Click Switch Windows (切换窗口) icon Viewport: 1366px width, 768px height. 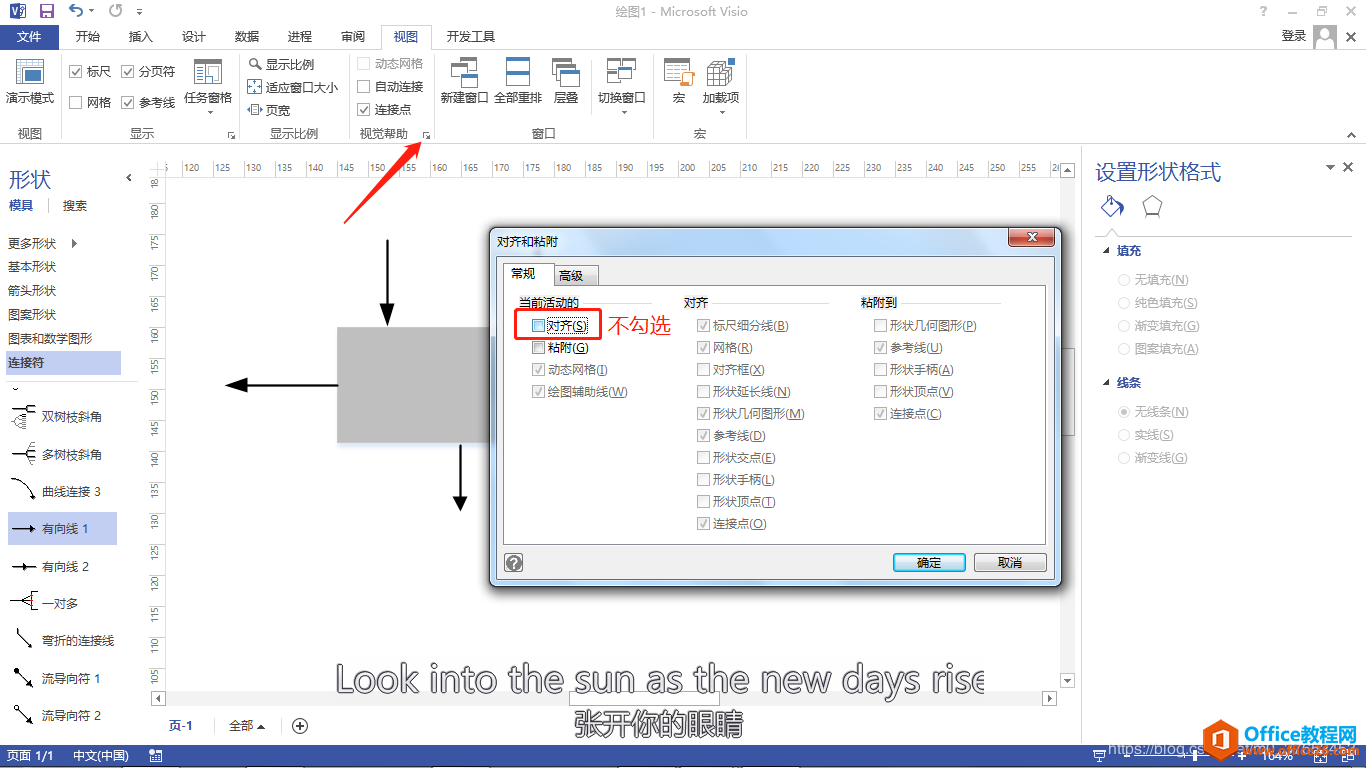coord(621,73)
